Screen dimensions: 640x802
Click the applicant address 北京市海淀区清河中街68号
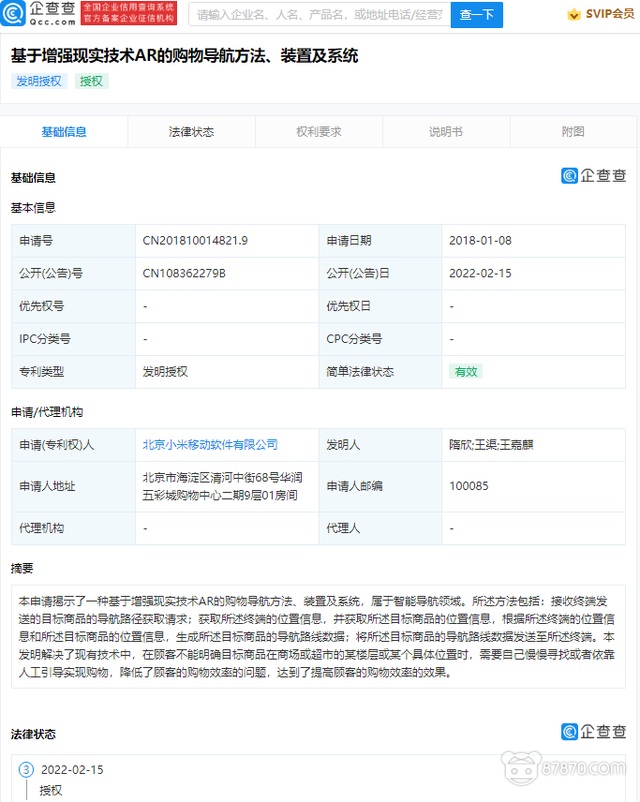(x=223, y=486)
